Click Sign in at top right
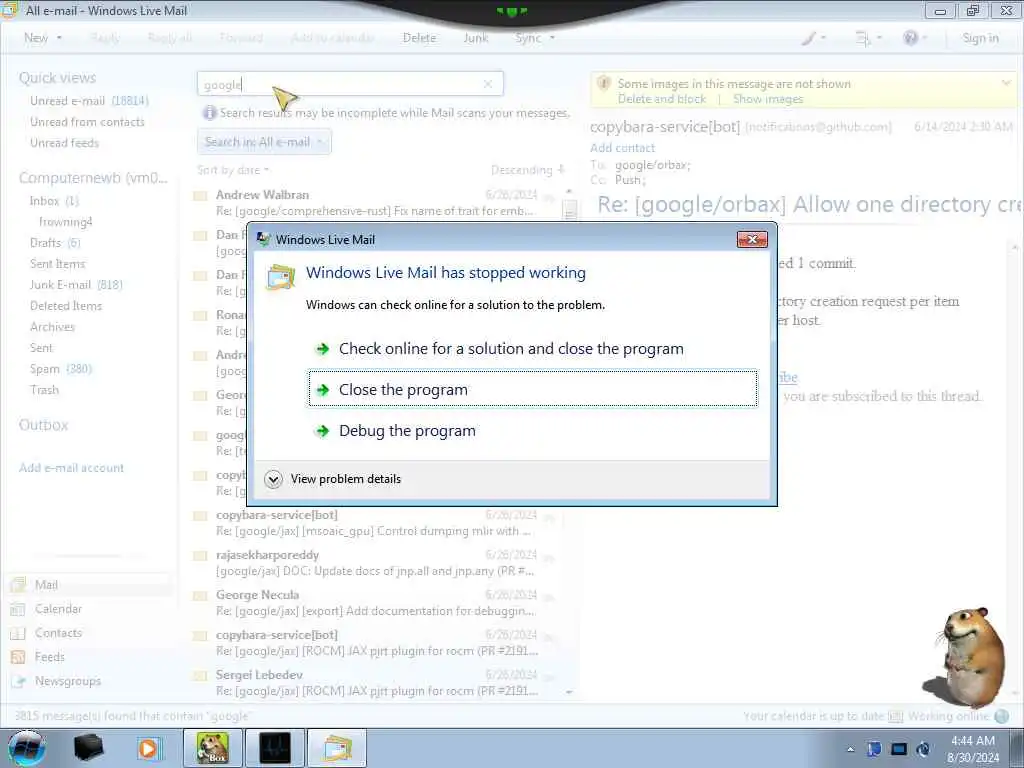 pos(980,38)
